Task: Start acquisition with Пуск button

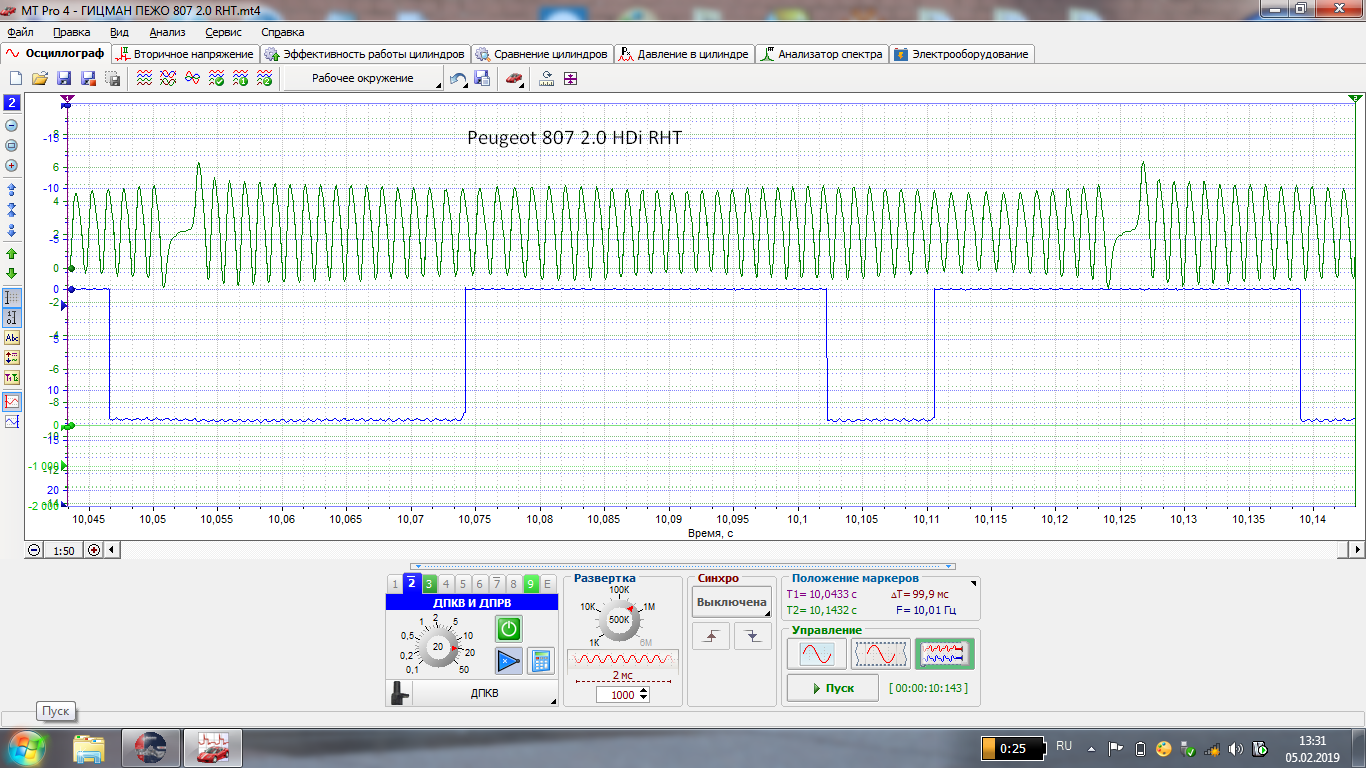Action: (x=832, y=688)
